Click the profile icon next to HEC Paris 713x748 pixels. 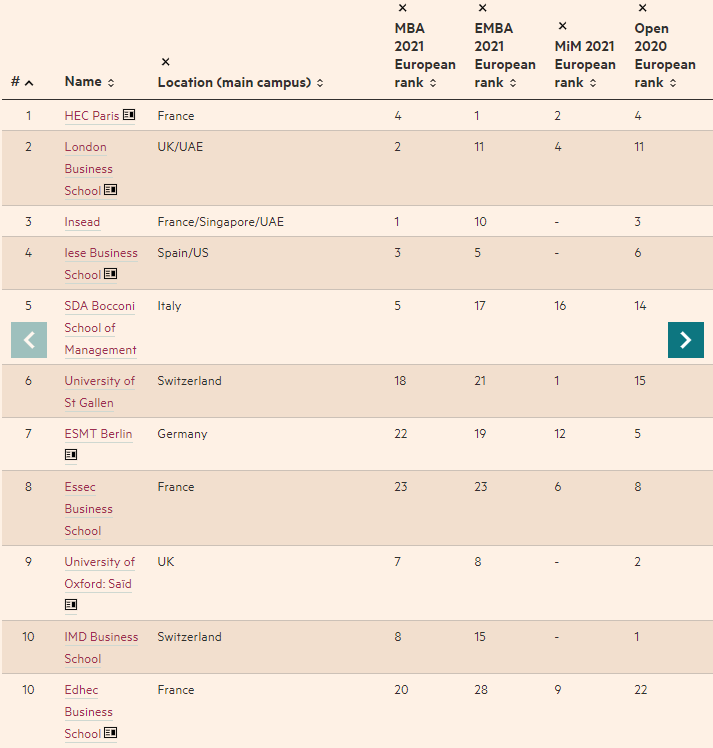click(129, 115)
